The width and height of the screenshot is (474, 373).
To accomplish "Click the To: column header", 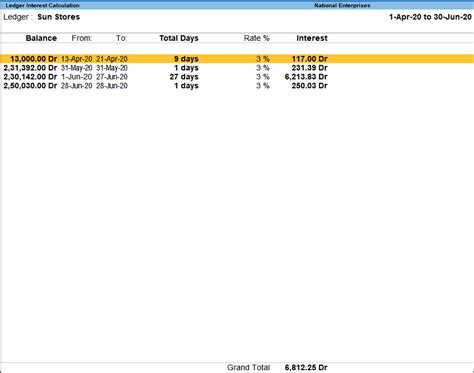I will (122, 38).
